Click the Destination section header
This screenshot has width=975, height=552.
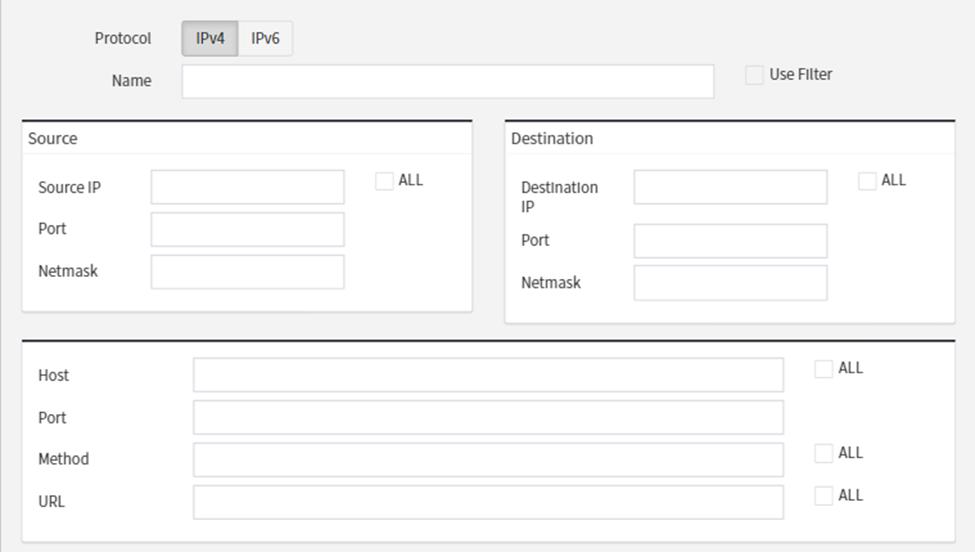coord(552,139)
